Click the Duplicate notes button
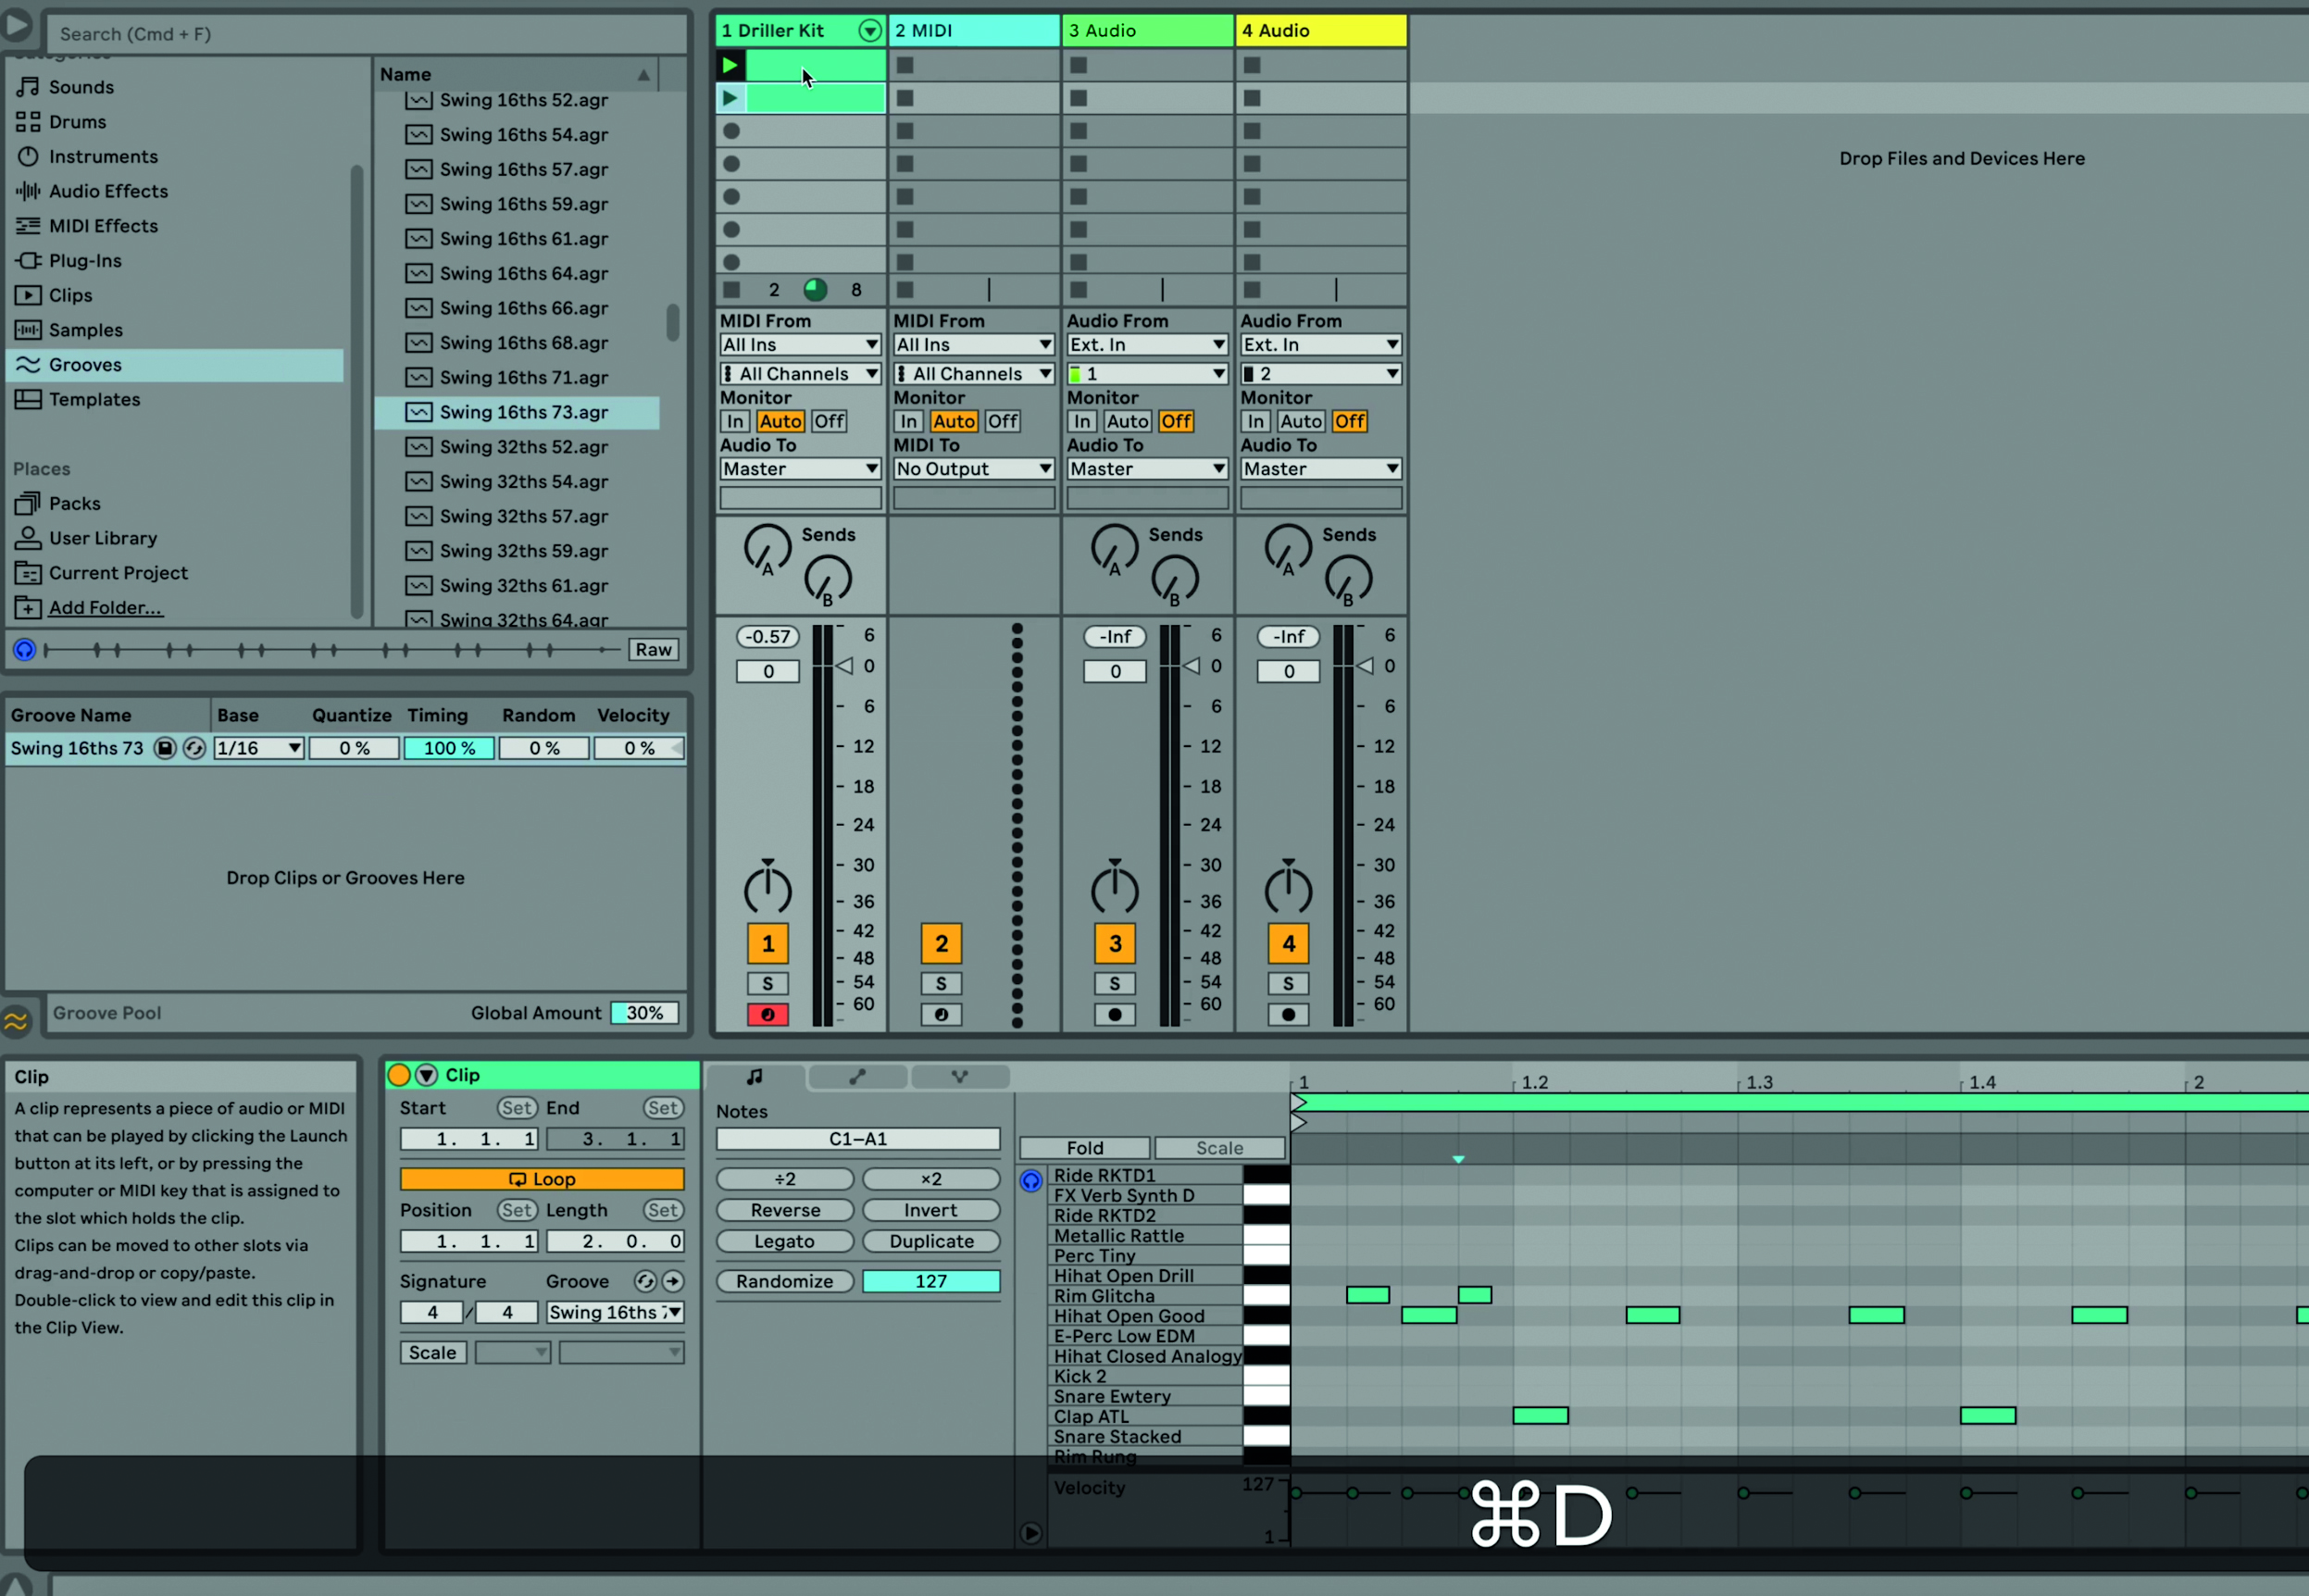The height and width of the screenshot is (1596, 2309). pyautogui.click(x=931, y=1242)
